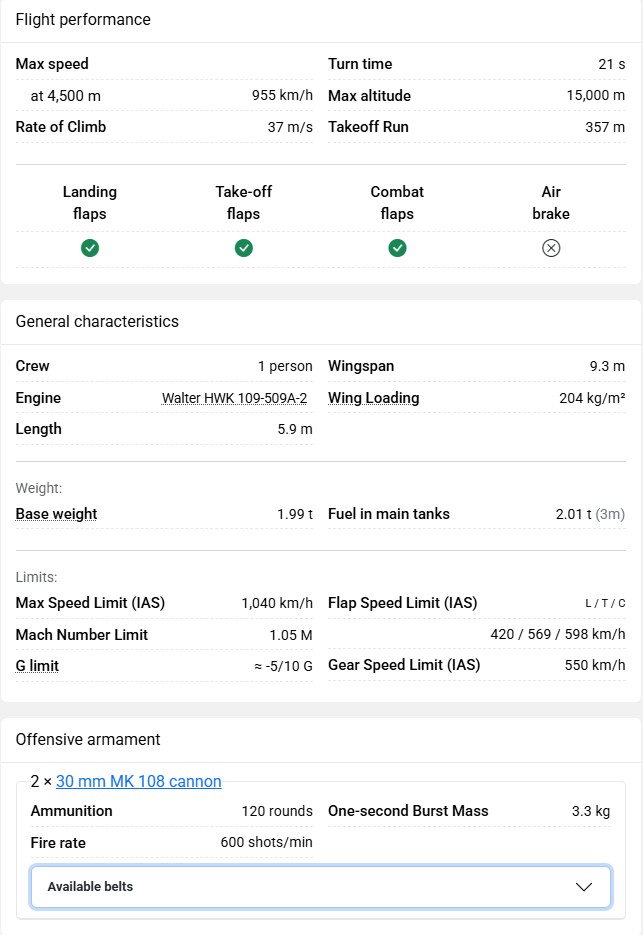Click the green check under Take-off flaps
Screen dimensions: 643x935
(x=244, y=248)
